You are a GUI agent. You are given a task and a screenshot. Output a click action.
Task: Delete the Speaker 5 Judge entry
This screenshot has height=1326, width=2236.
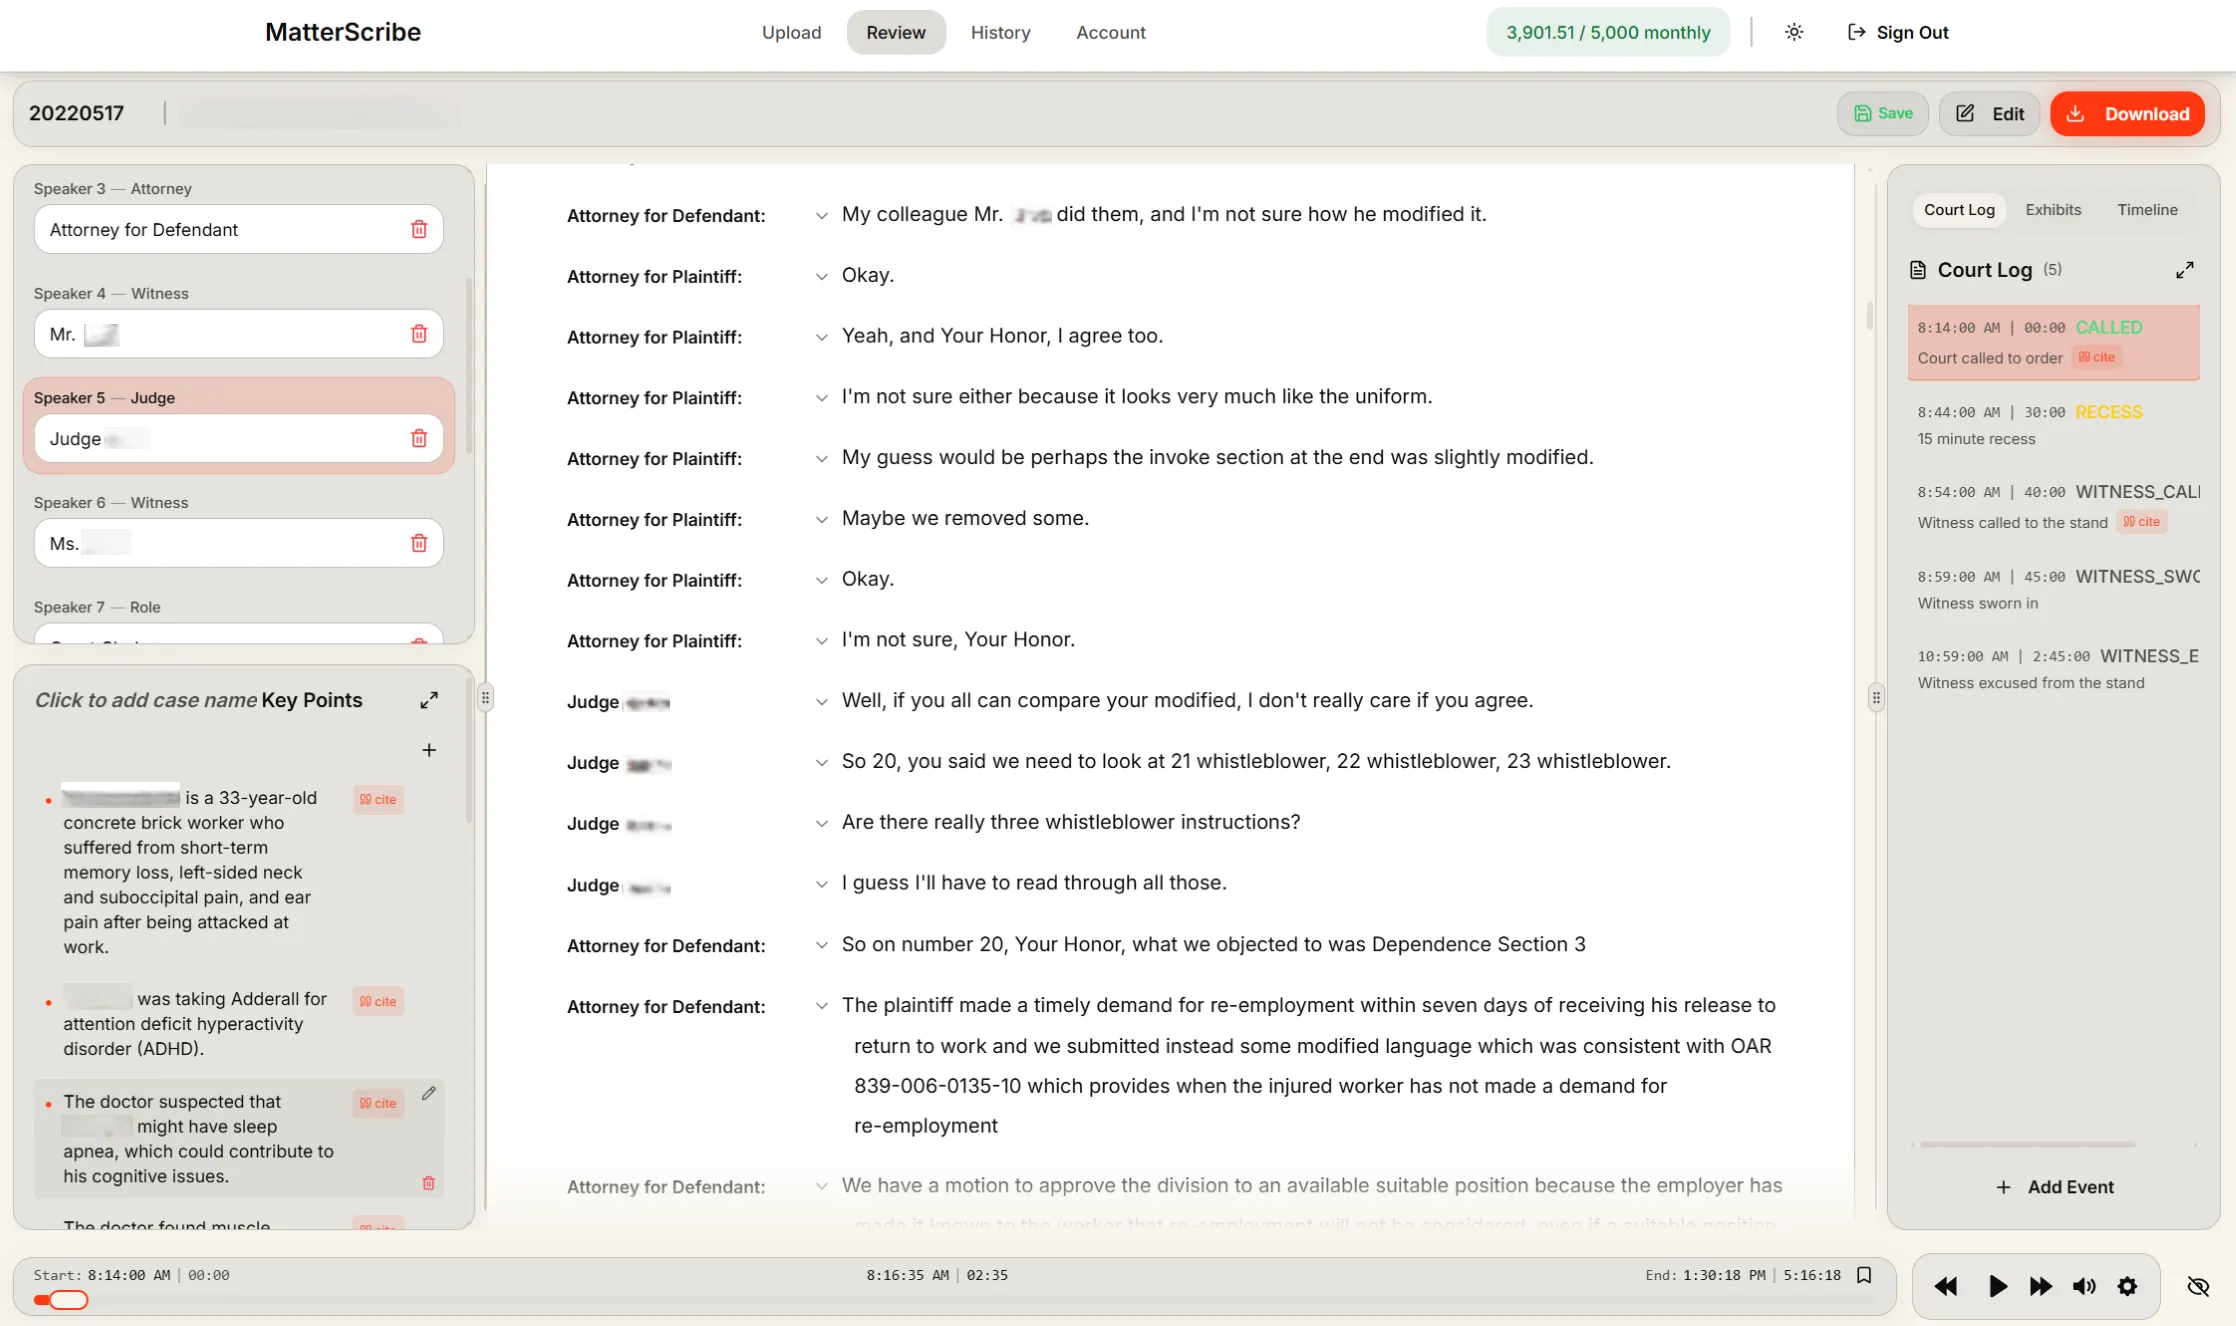coord(419,438)
